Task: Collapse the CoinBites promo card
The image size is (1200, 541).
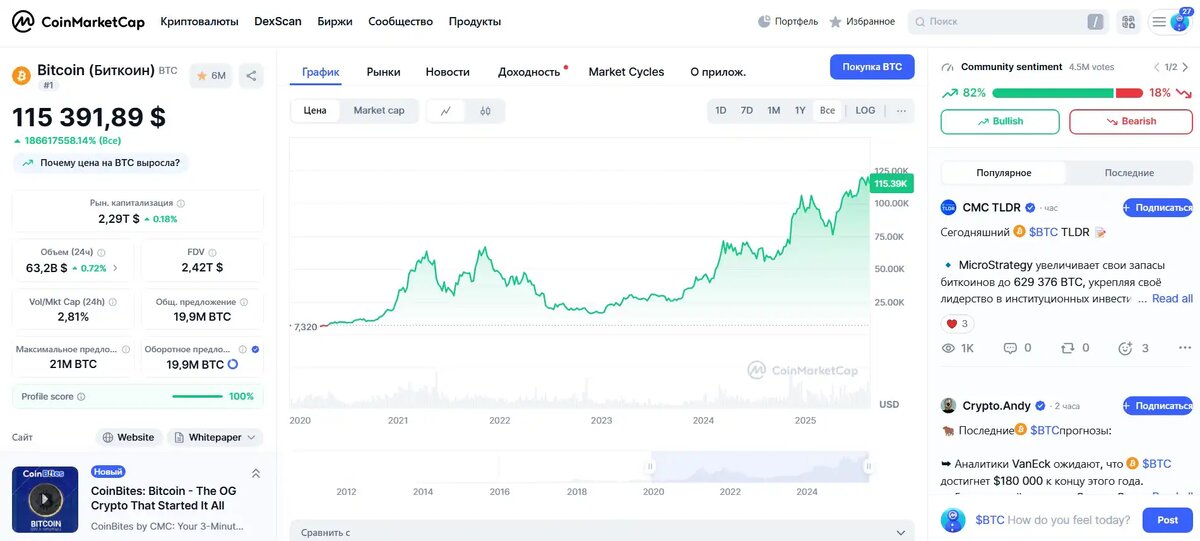Action: click(x=255, y=473)
